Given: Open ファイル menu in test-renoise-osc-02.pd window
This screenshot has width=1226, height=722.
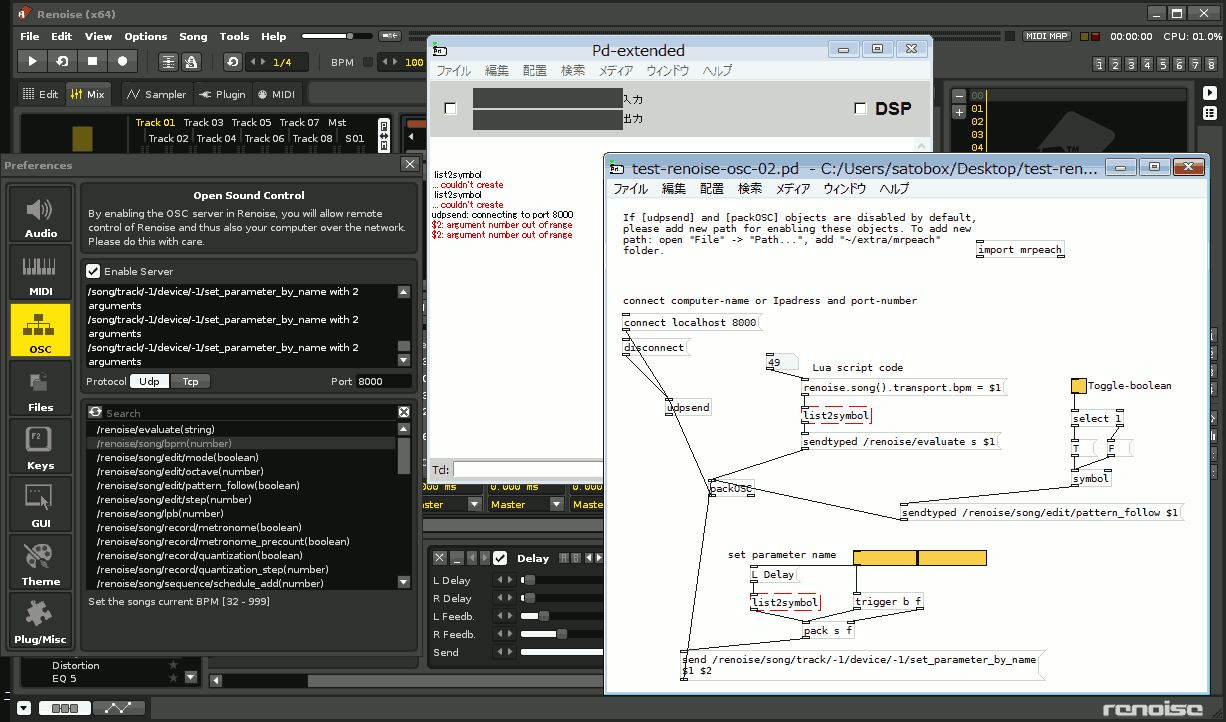Looking at the screenshot, I should 630,188.
